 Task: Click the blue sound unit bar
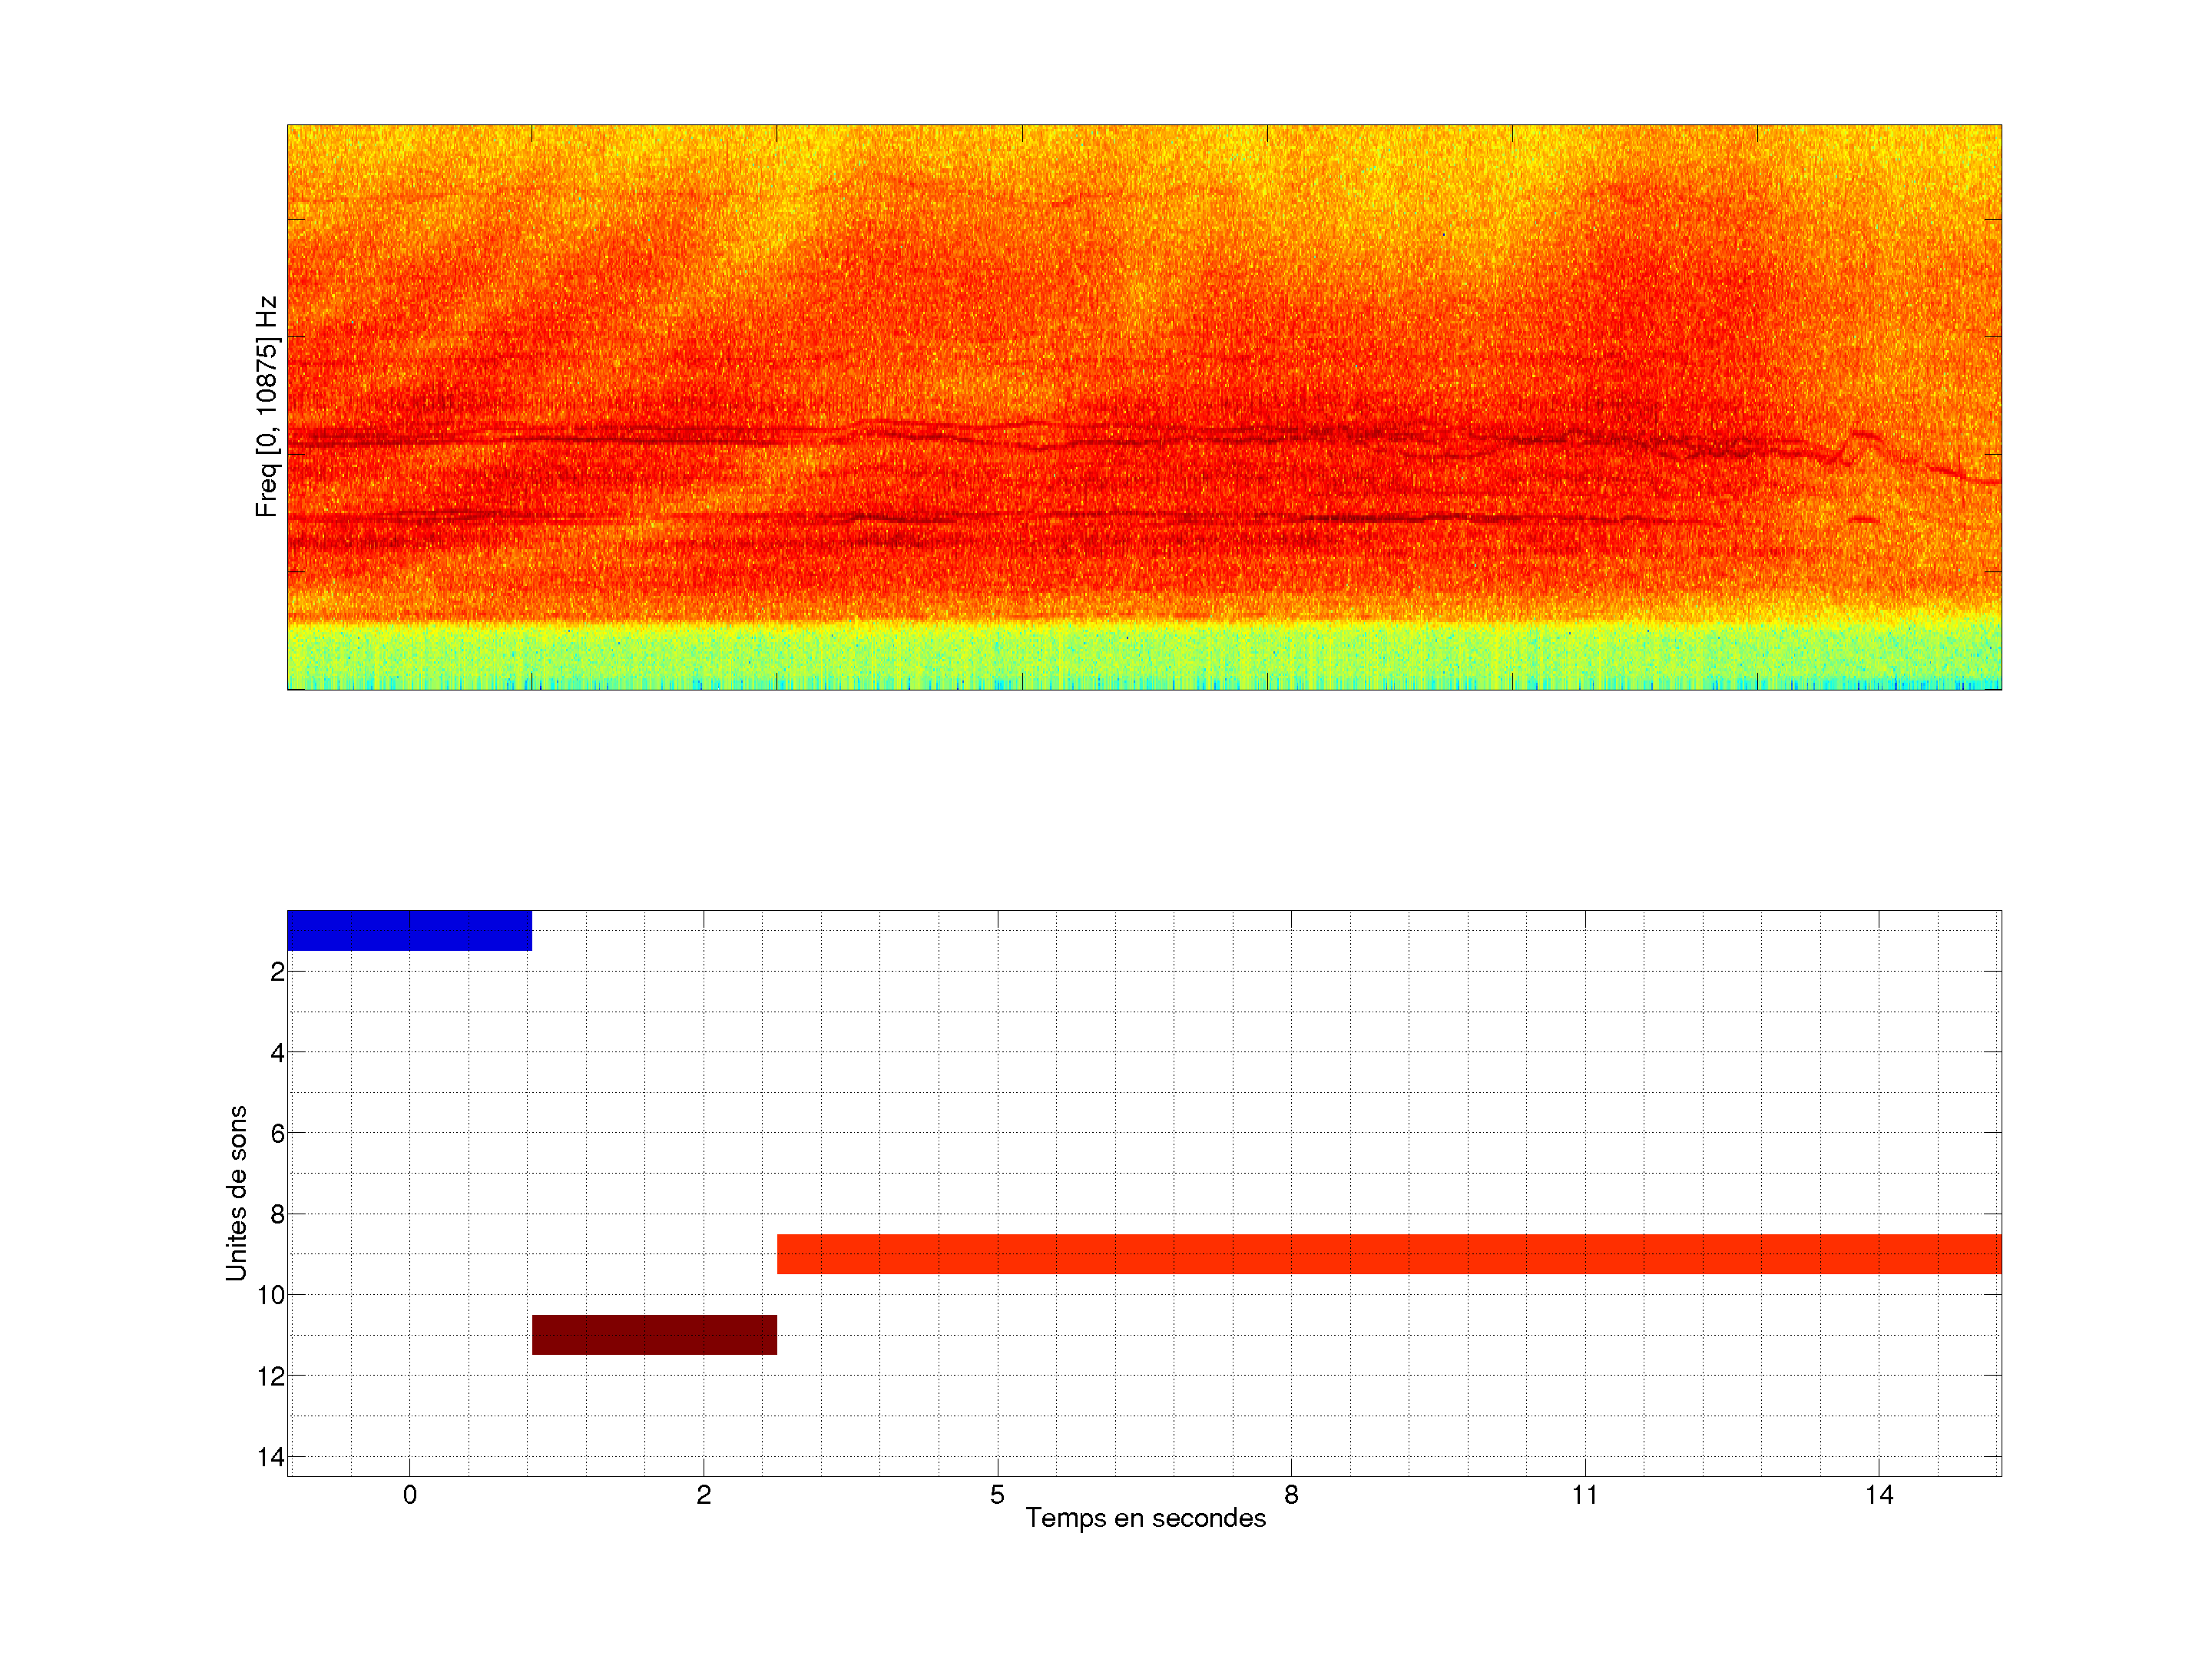(409, 930)
